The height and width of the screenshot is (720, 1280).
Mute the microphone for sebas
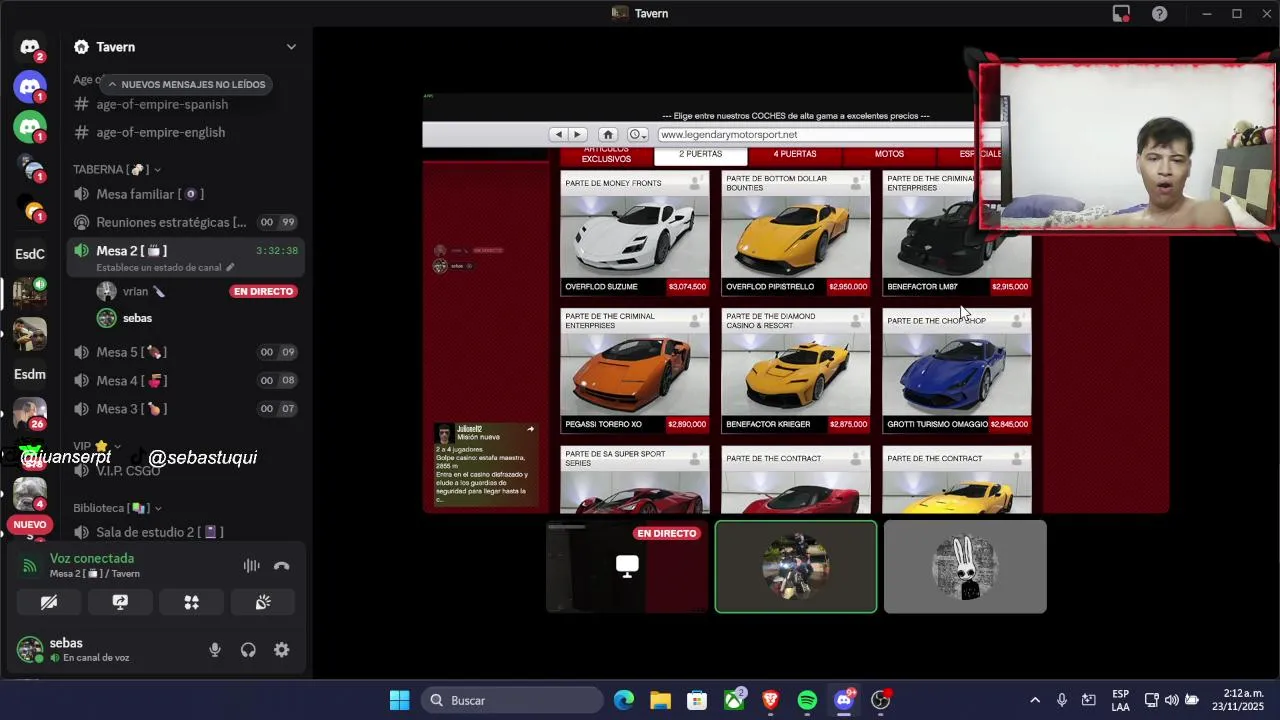click(215, 650)
